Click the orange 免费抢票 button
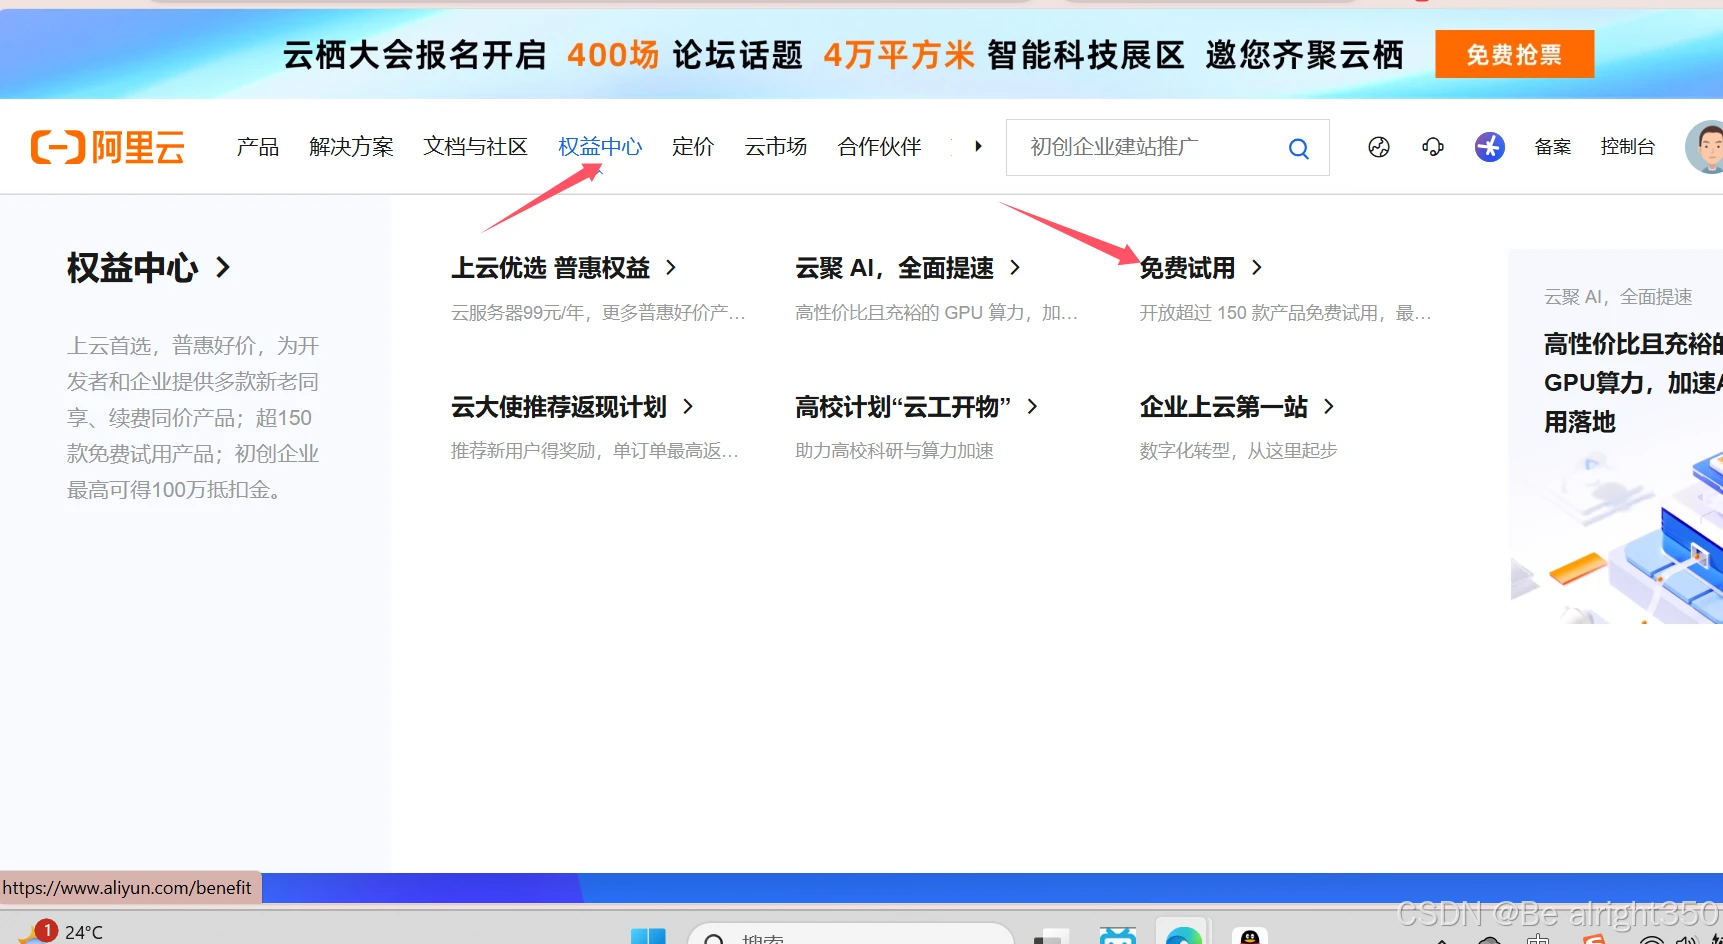Screen dimensions: 1723x944 point(1514,54)
